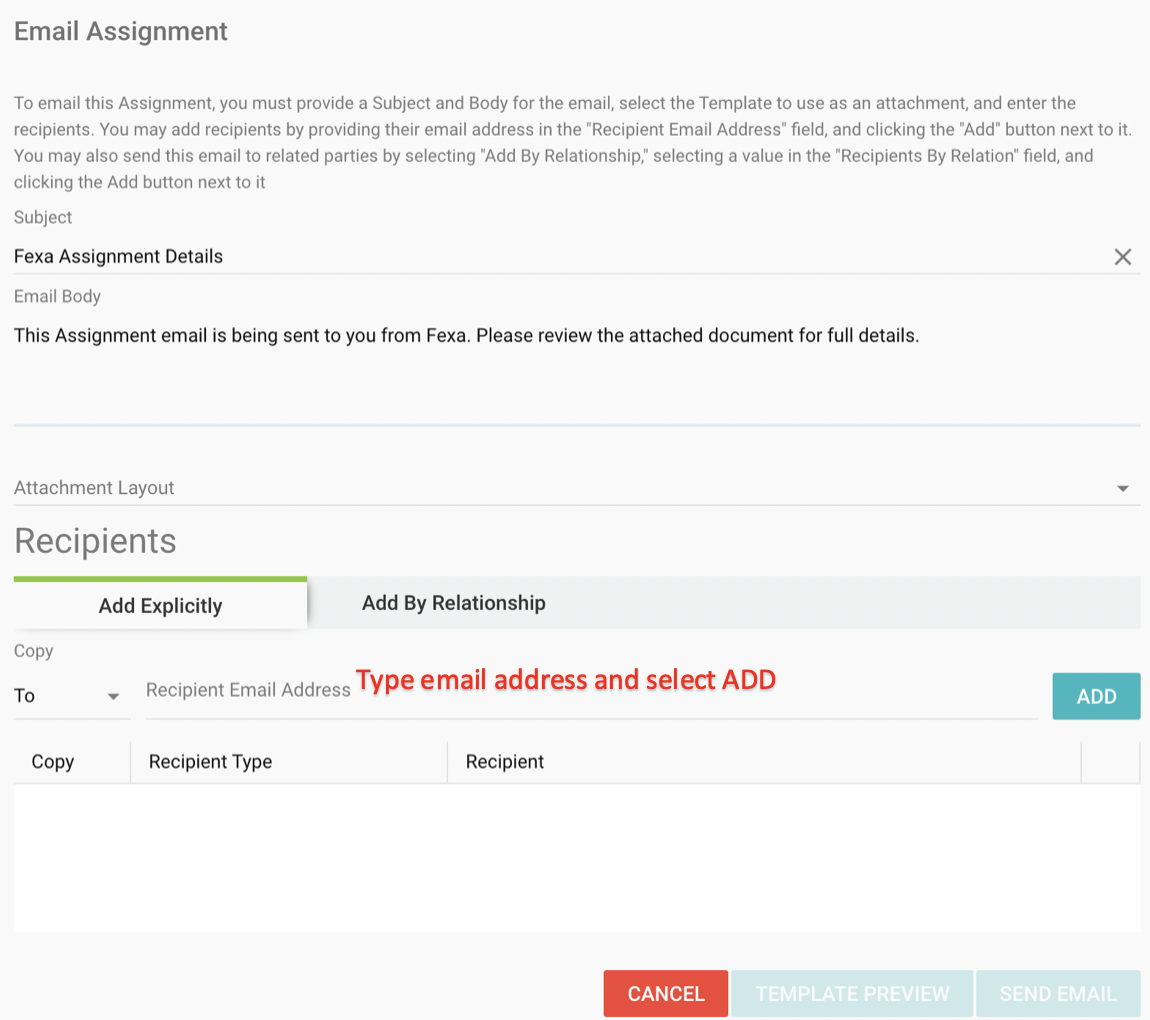Switch to the Add By Relationship tab

(453, 603)
